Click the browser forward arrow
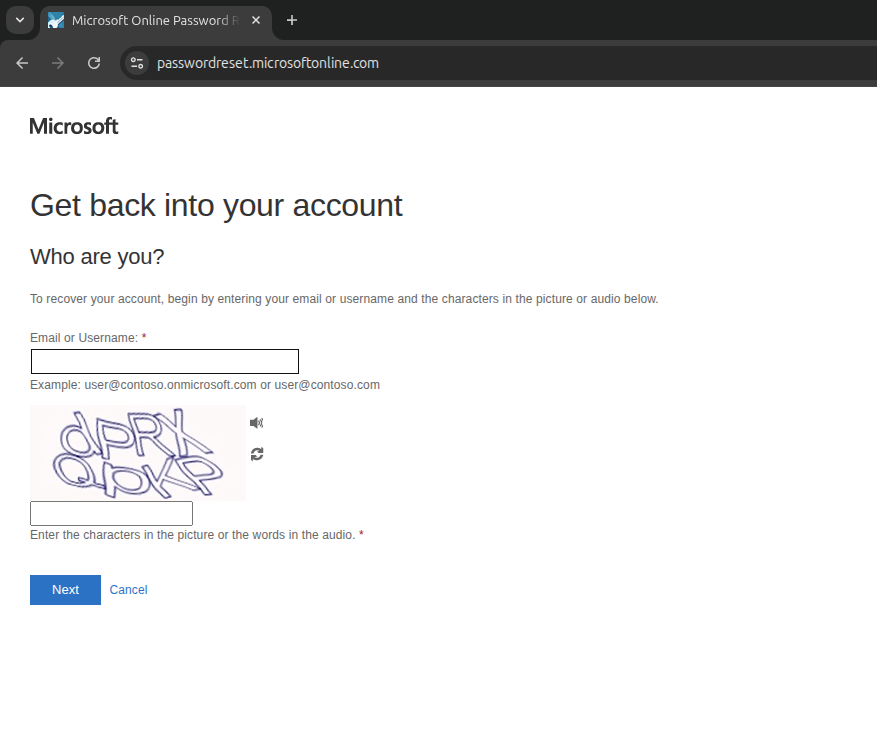The width and height of the screenshot is (877, 754). 58,63
